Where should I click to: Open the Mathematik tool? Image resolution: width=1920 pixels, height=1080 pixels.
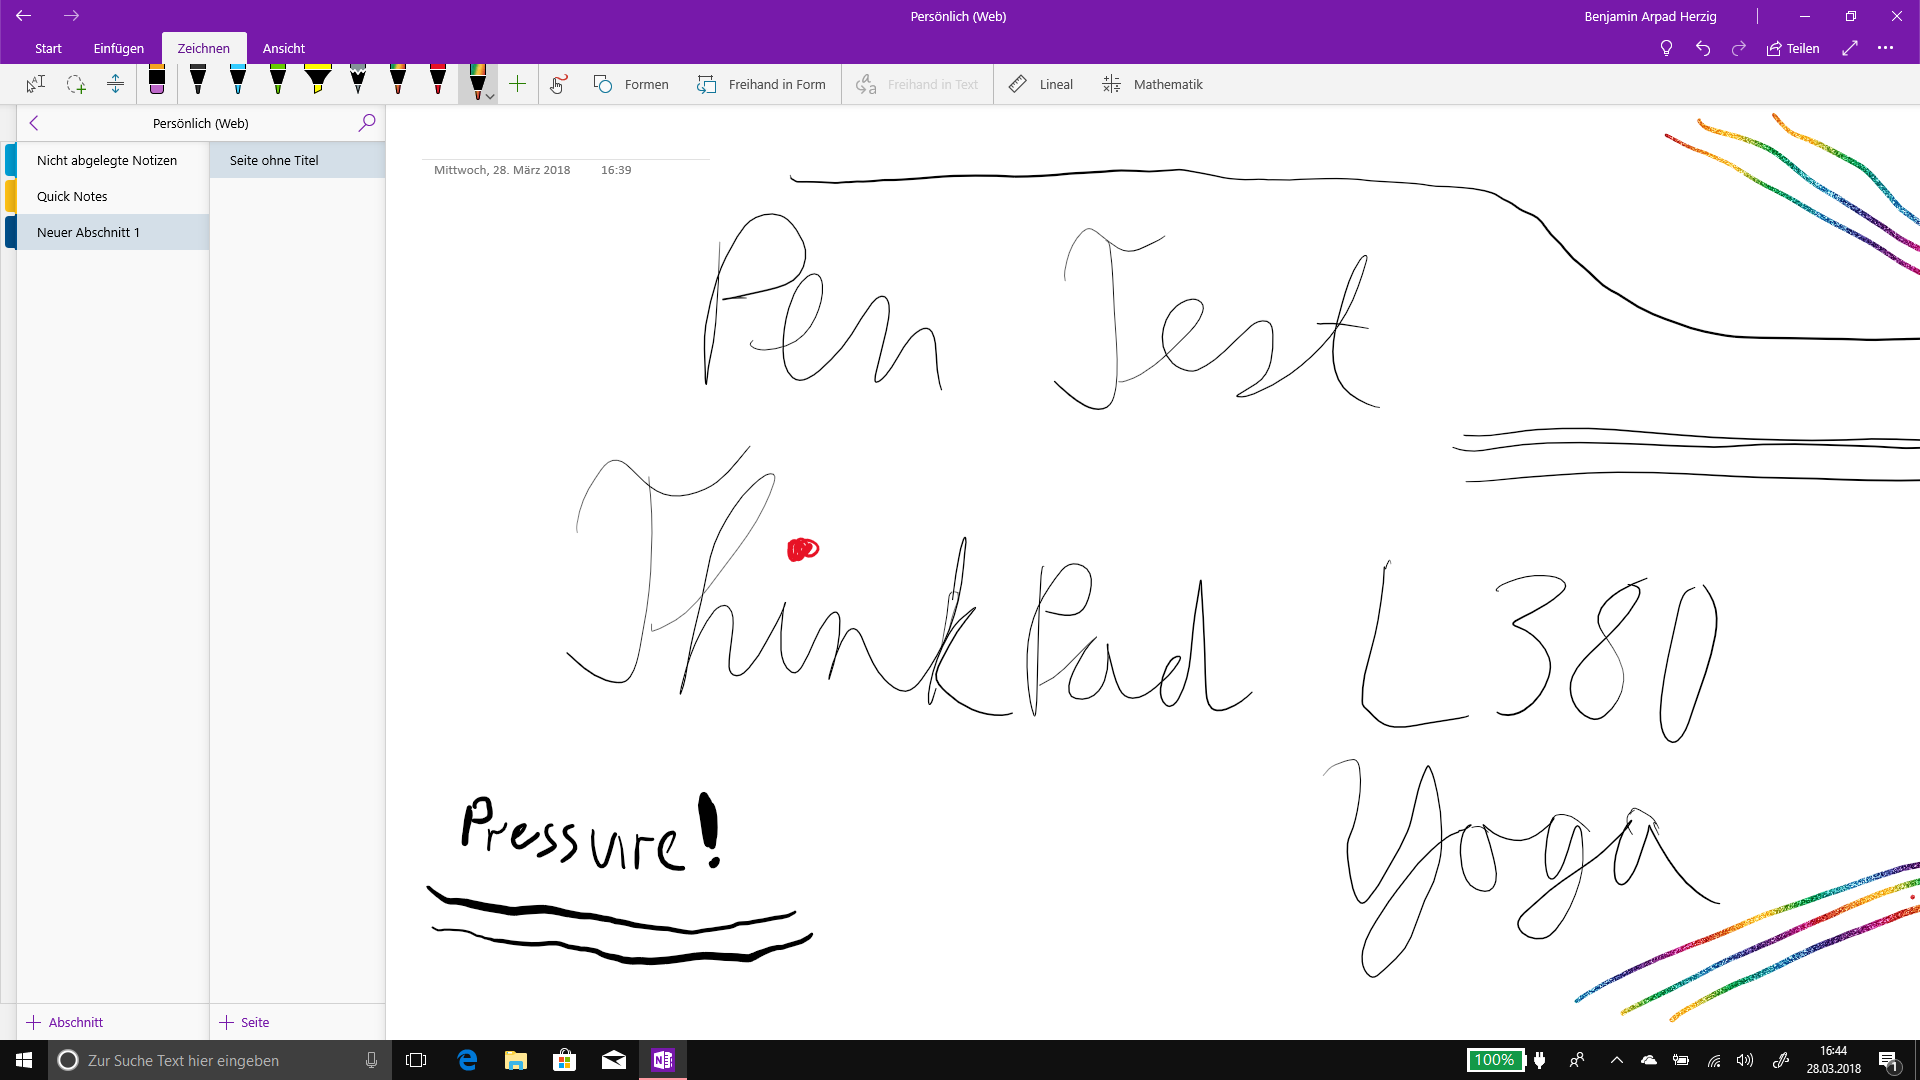pos(1153,84)
